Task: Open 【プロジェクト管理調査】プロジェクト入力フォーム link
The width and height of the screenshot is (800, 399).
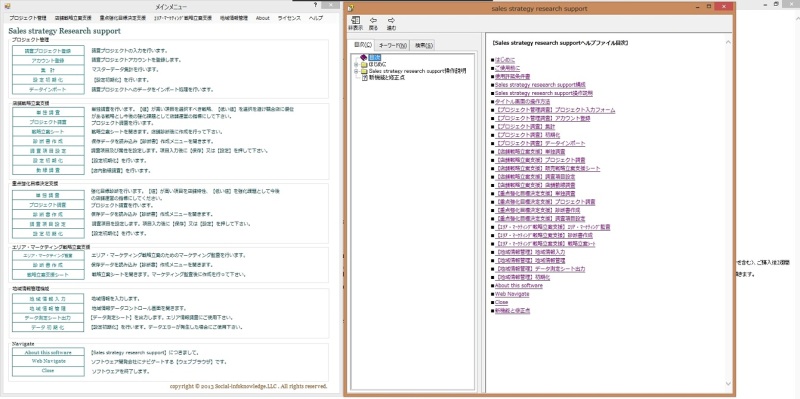Action: pyautogui.click(x=555, y=110)
